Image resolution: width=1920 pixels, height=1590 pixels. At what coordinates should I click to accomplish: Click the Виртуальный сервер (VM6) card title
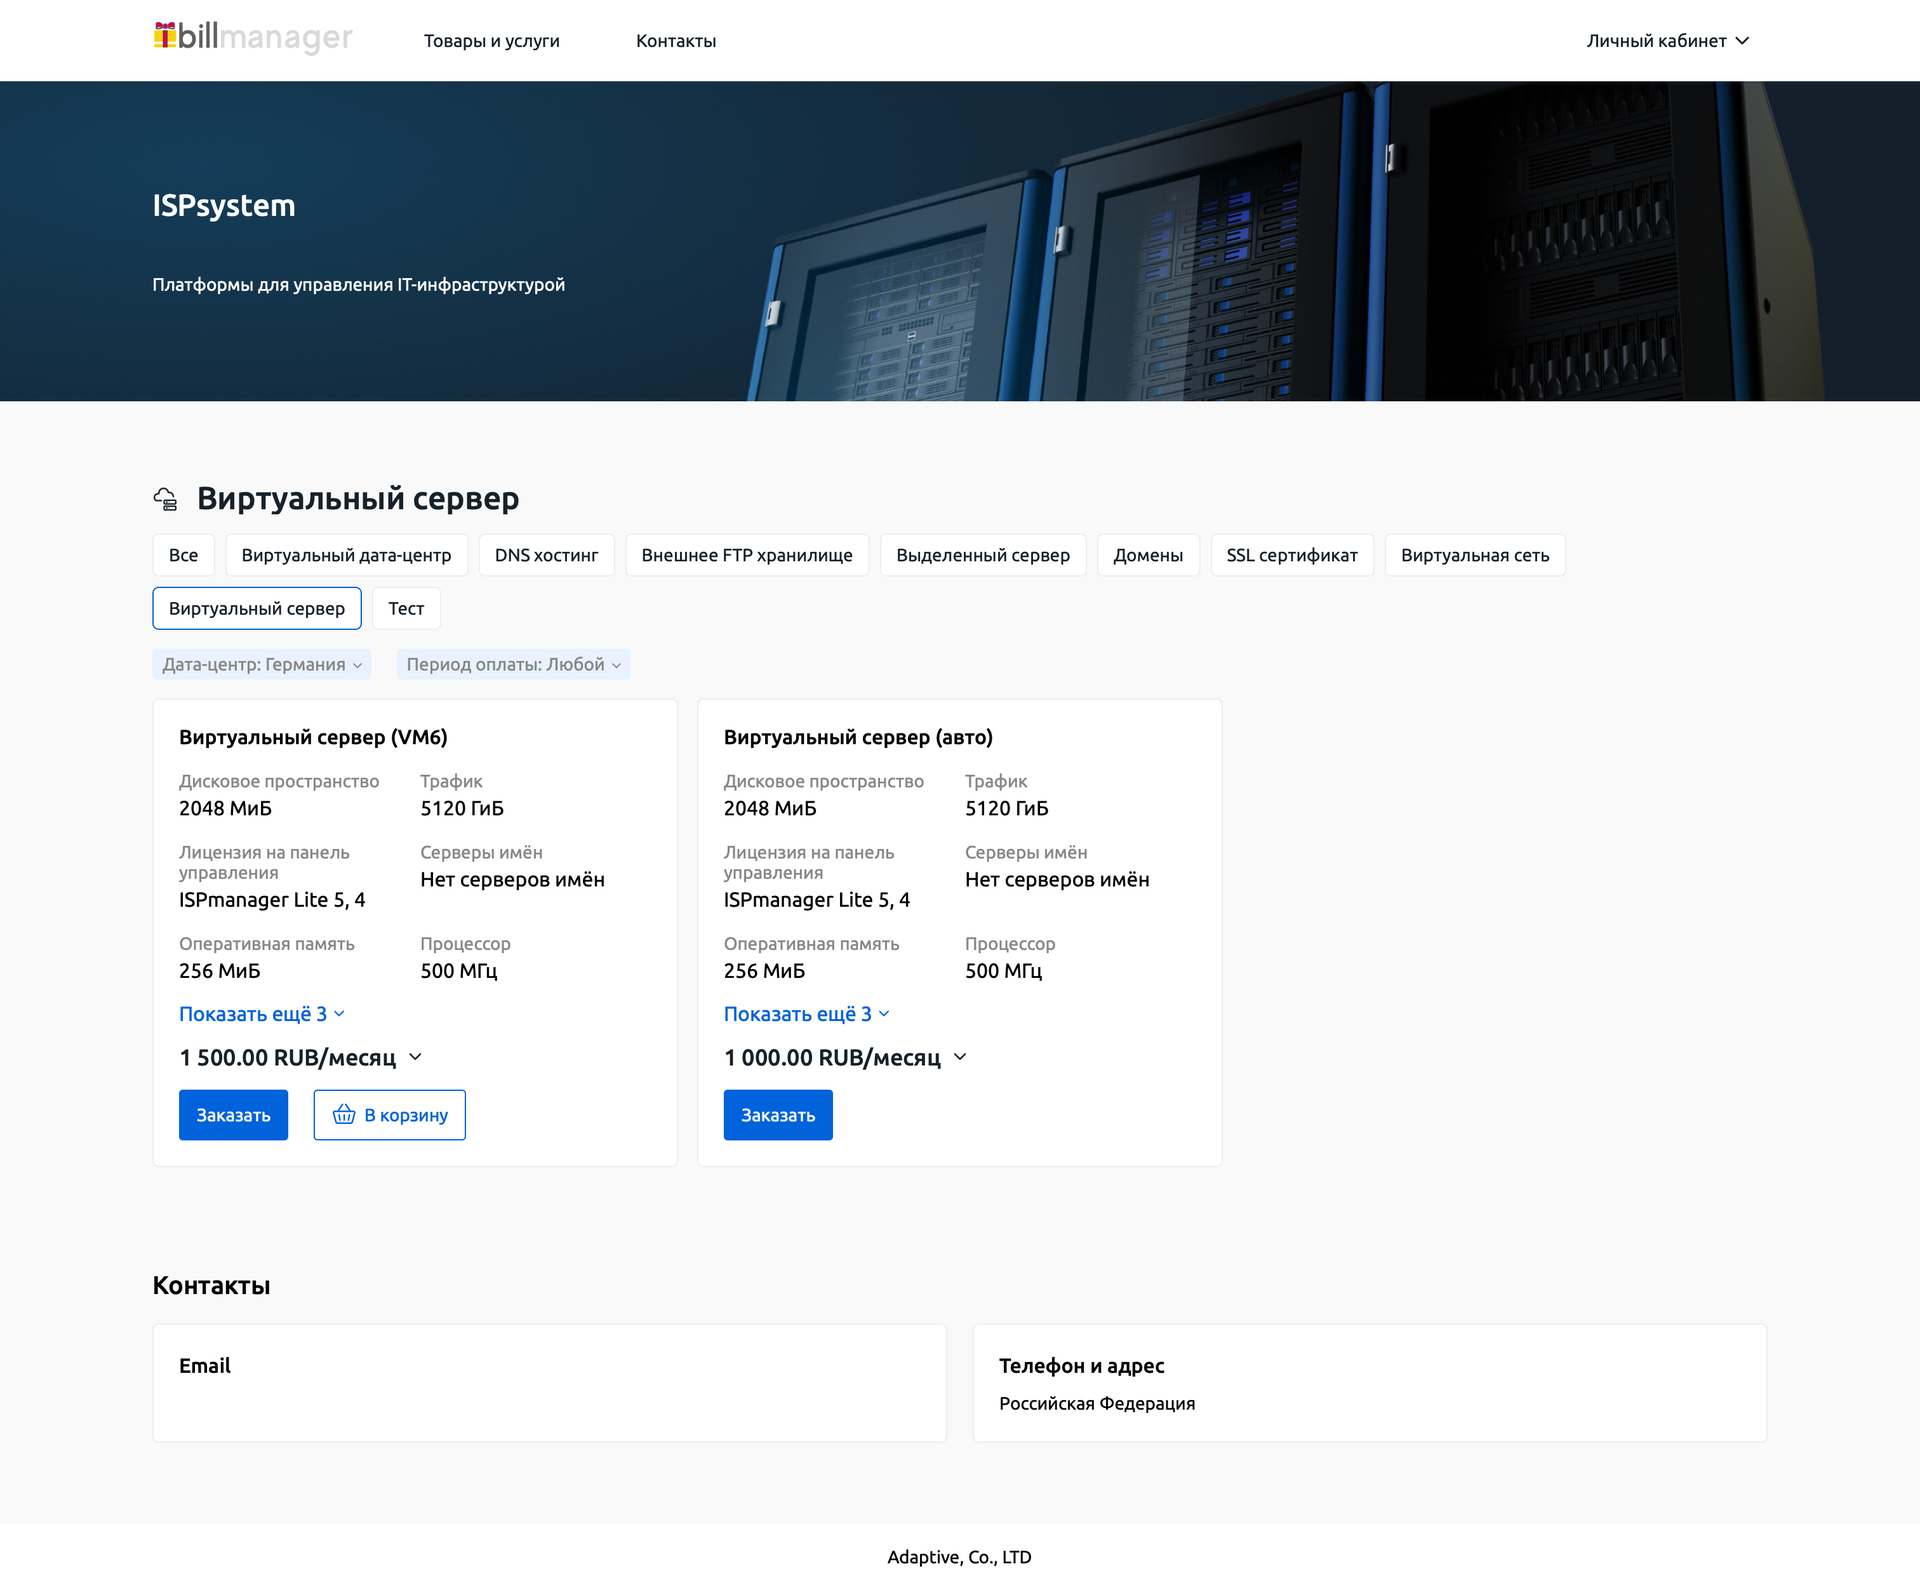313,737
